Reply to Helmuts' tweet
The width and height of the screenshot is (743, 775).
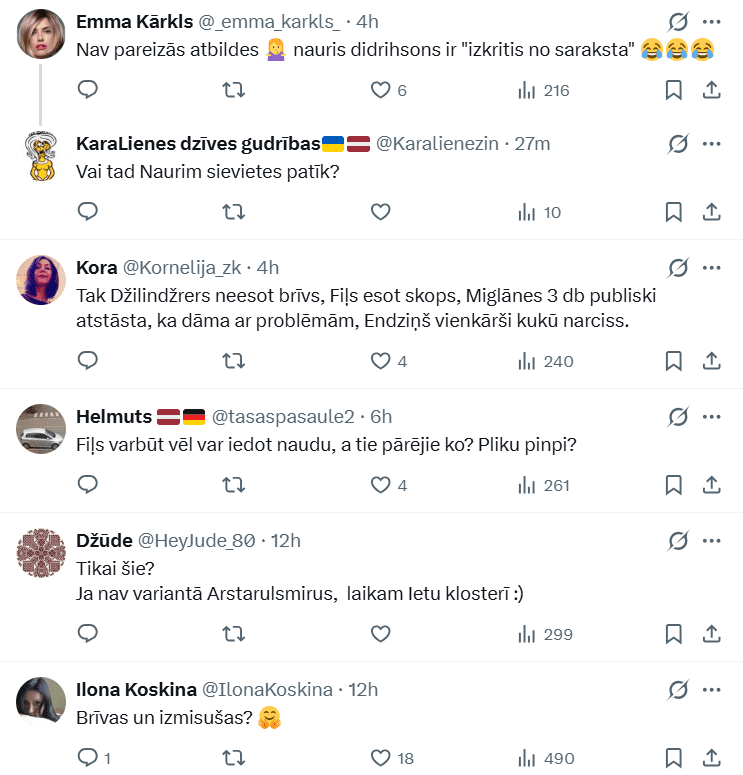pos(88,485)
